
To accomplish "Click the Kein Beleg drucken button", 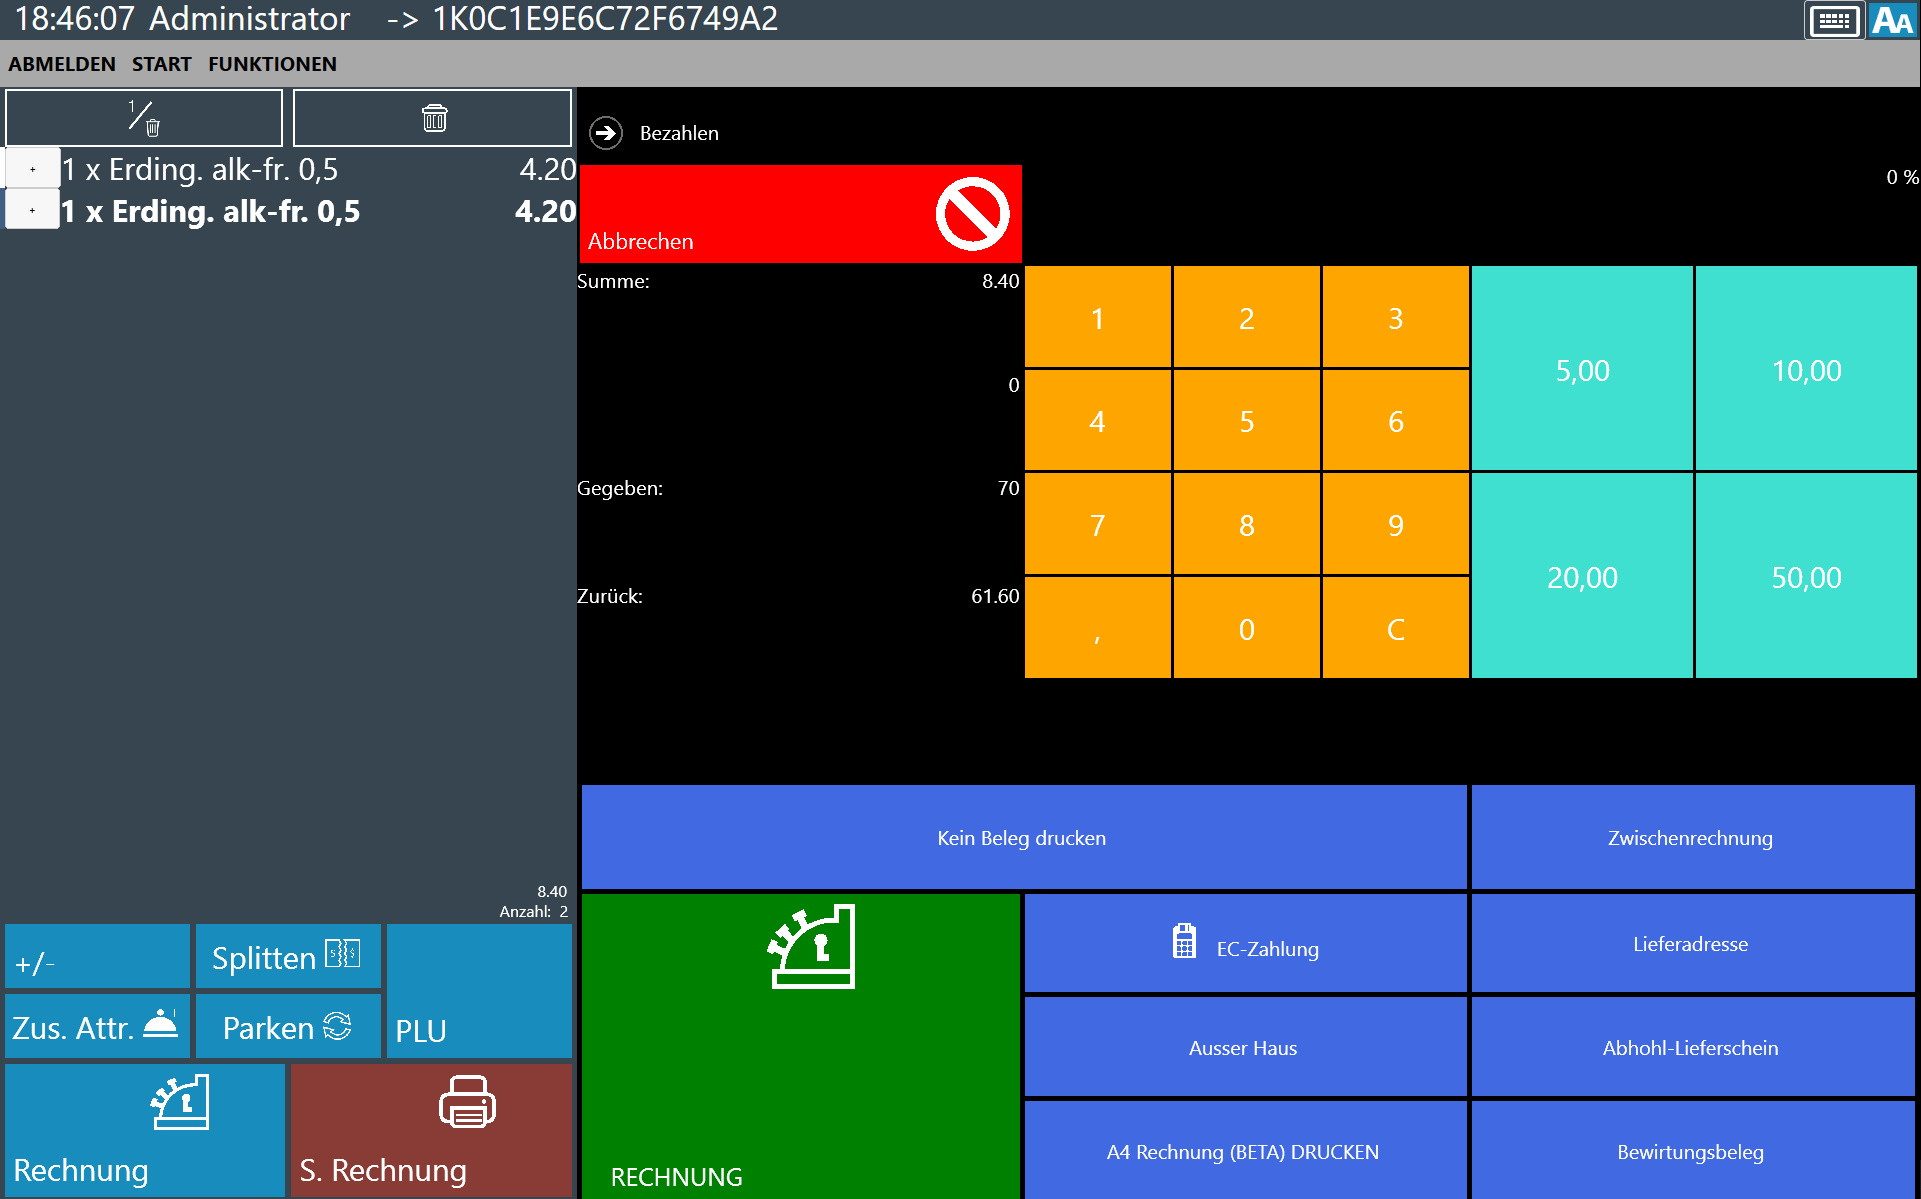I will (x=1022, y=837).
